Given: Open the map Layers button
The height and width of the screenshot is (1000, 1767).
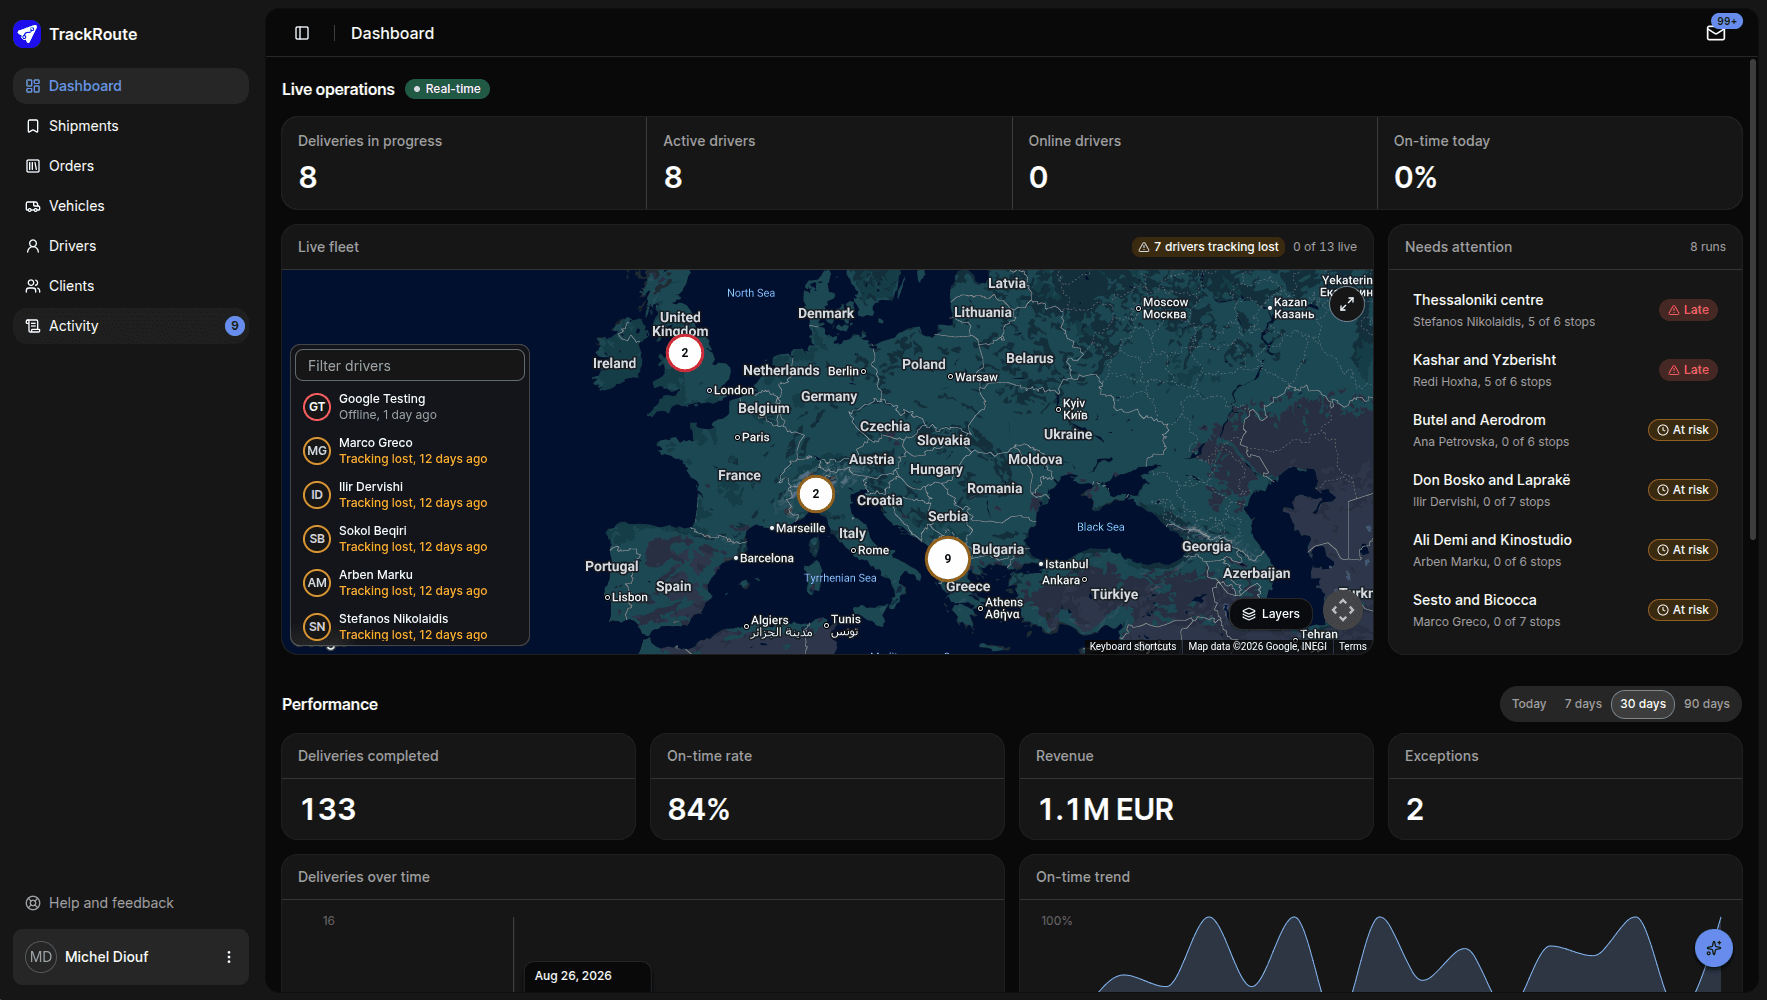Looking at the screenshot, I should coord(1271,614).
